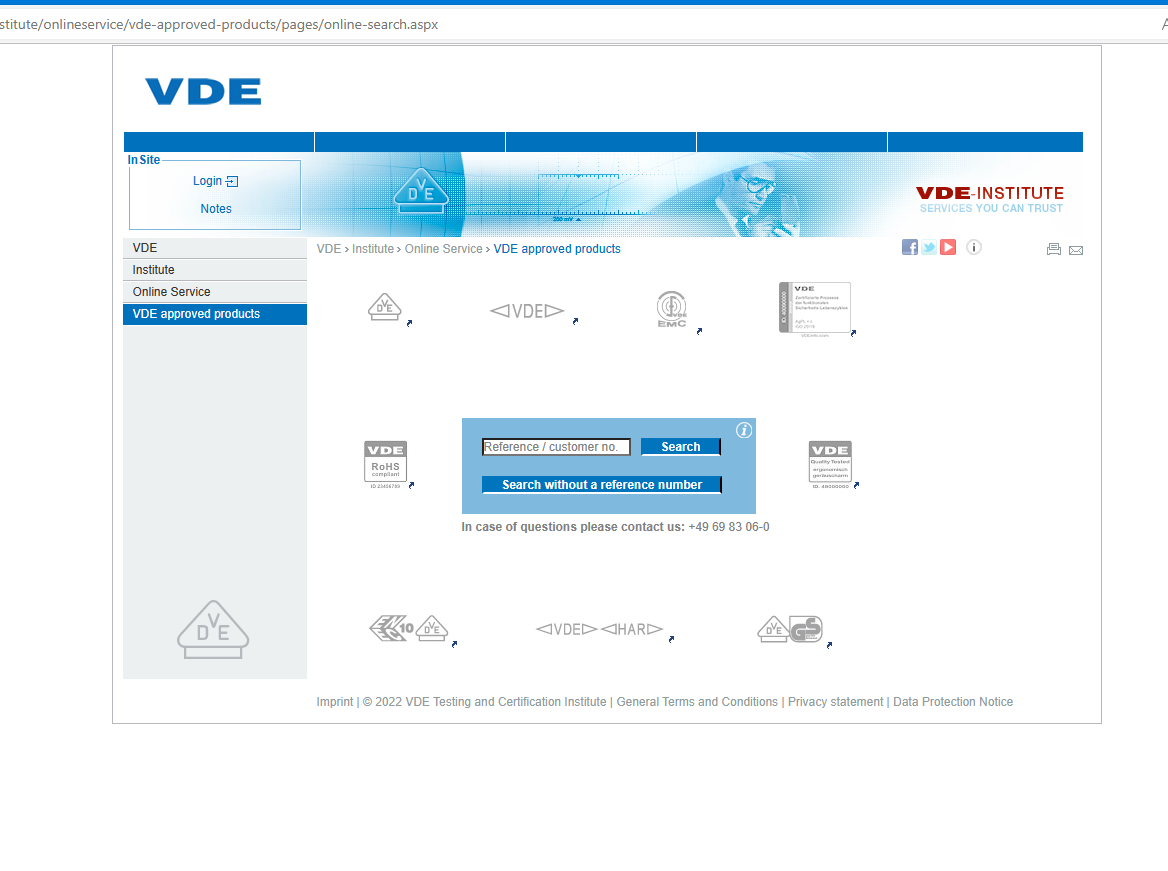
Task: Open the Imprint footer link
Action: [x=334, y=702]
